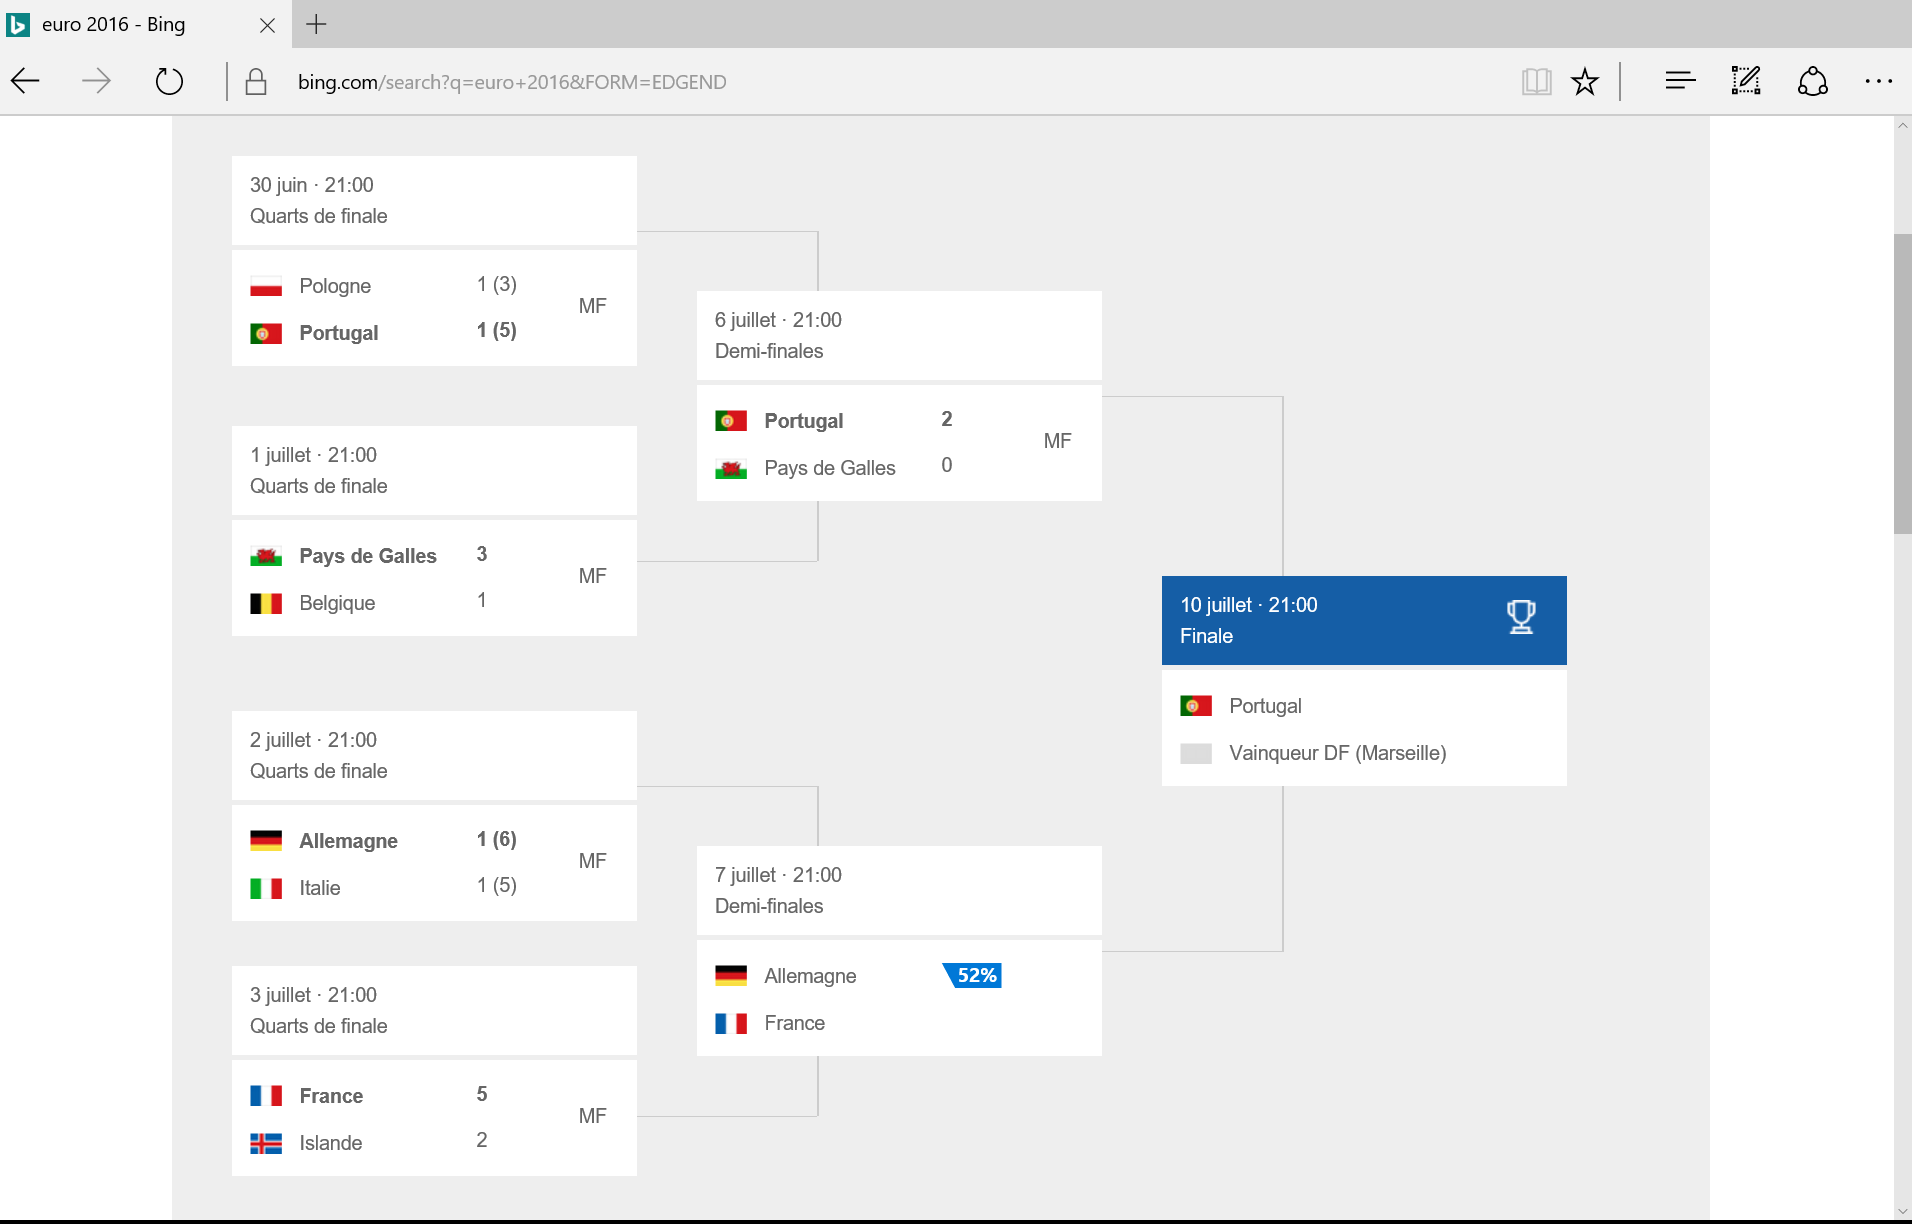Click Portugal in the 6 juillet semi-final
This screenshot has width=1912, height=1224.
[803, 421]
